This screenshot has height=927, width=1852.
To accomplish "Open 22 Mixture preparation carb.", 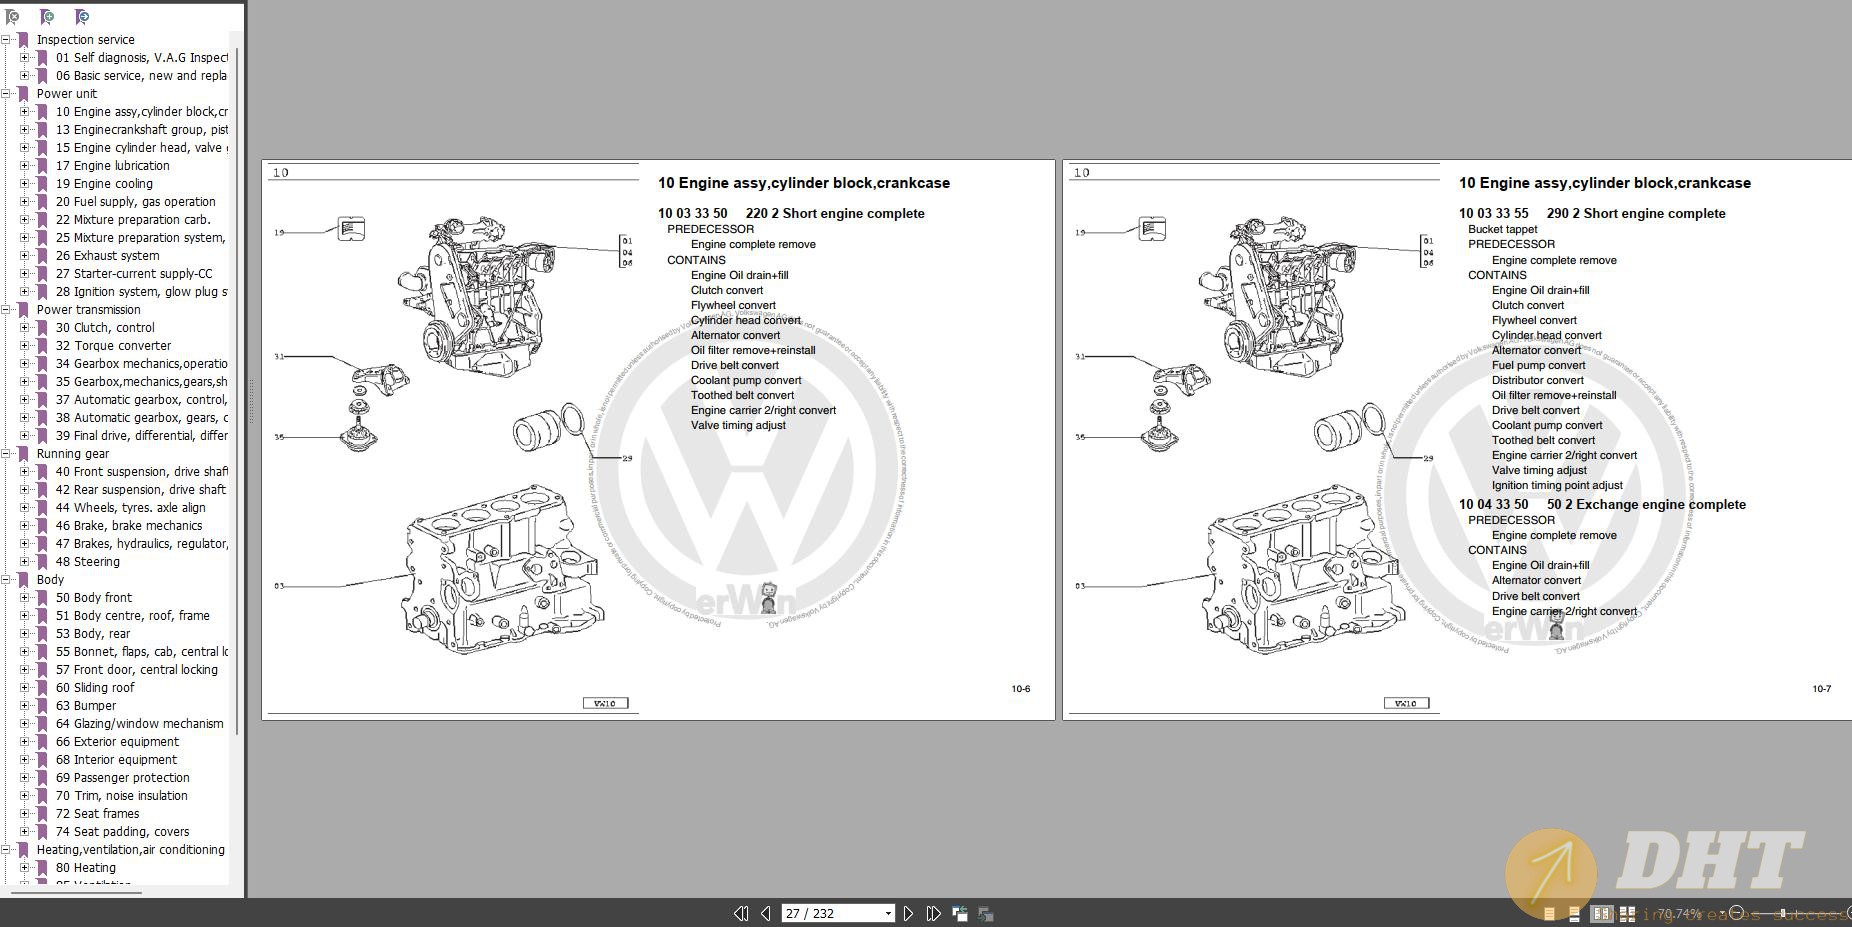I will pos(133,220).
